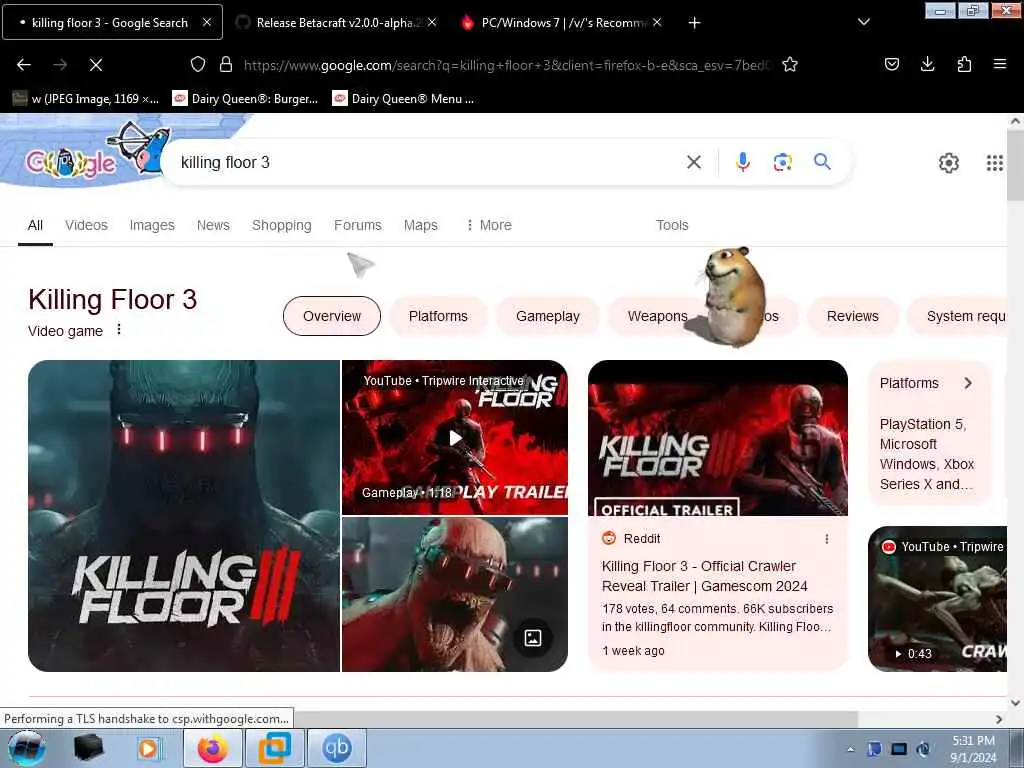Select the All results tab
Image resolution: width=1024 pixels, height=768 pixels.
(35, 225)
